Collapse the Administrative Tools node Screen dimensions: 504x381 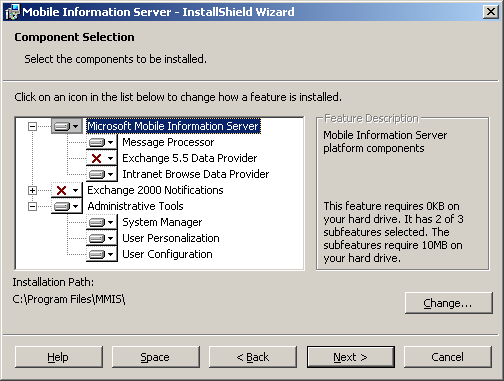coord(32,206)
